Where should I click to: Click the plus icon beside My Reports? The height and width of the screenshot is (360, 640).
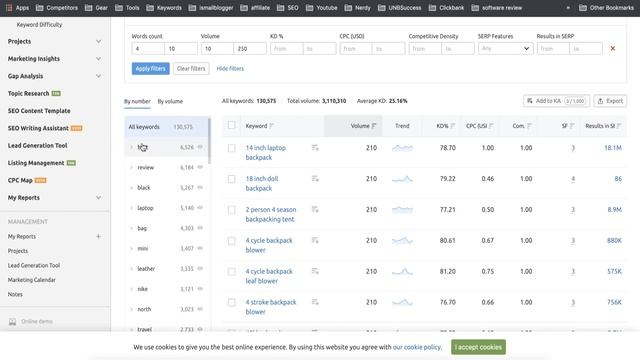[98, 236]
